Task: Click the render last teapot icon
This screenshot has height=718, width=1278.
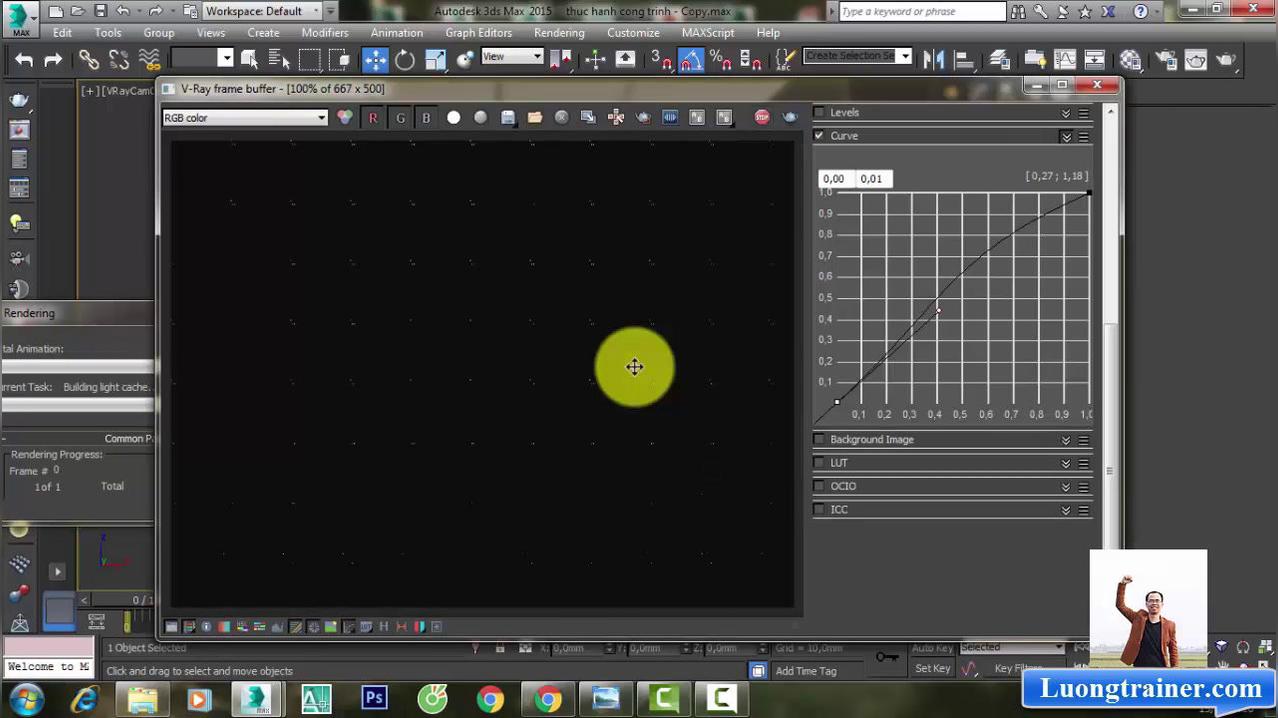Action: 790,118
